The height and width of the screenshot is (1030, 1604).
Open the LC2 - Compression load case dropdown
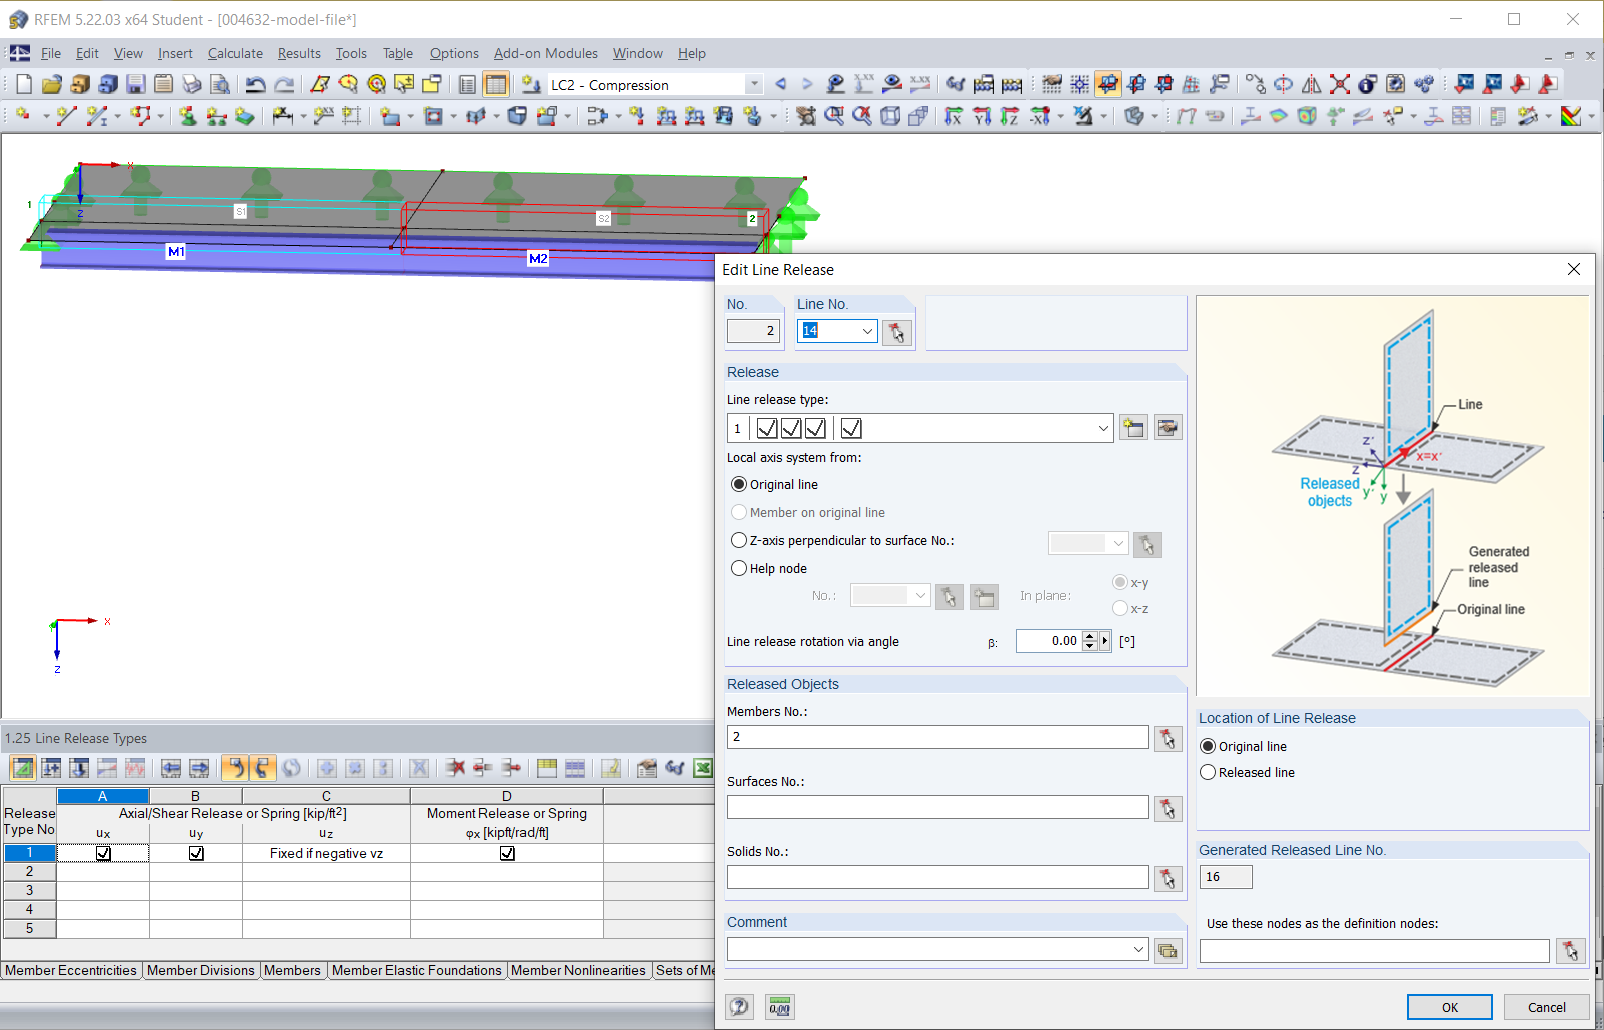click(754, 85)
